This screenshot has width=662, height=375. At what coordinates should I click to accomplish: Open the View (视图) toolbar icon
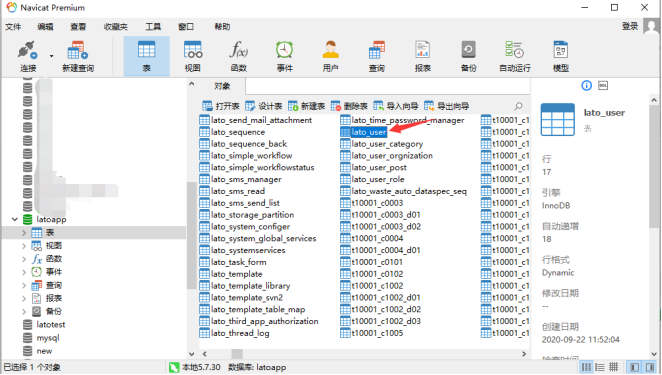coord(193,56)
